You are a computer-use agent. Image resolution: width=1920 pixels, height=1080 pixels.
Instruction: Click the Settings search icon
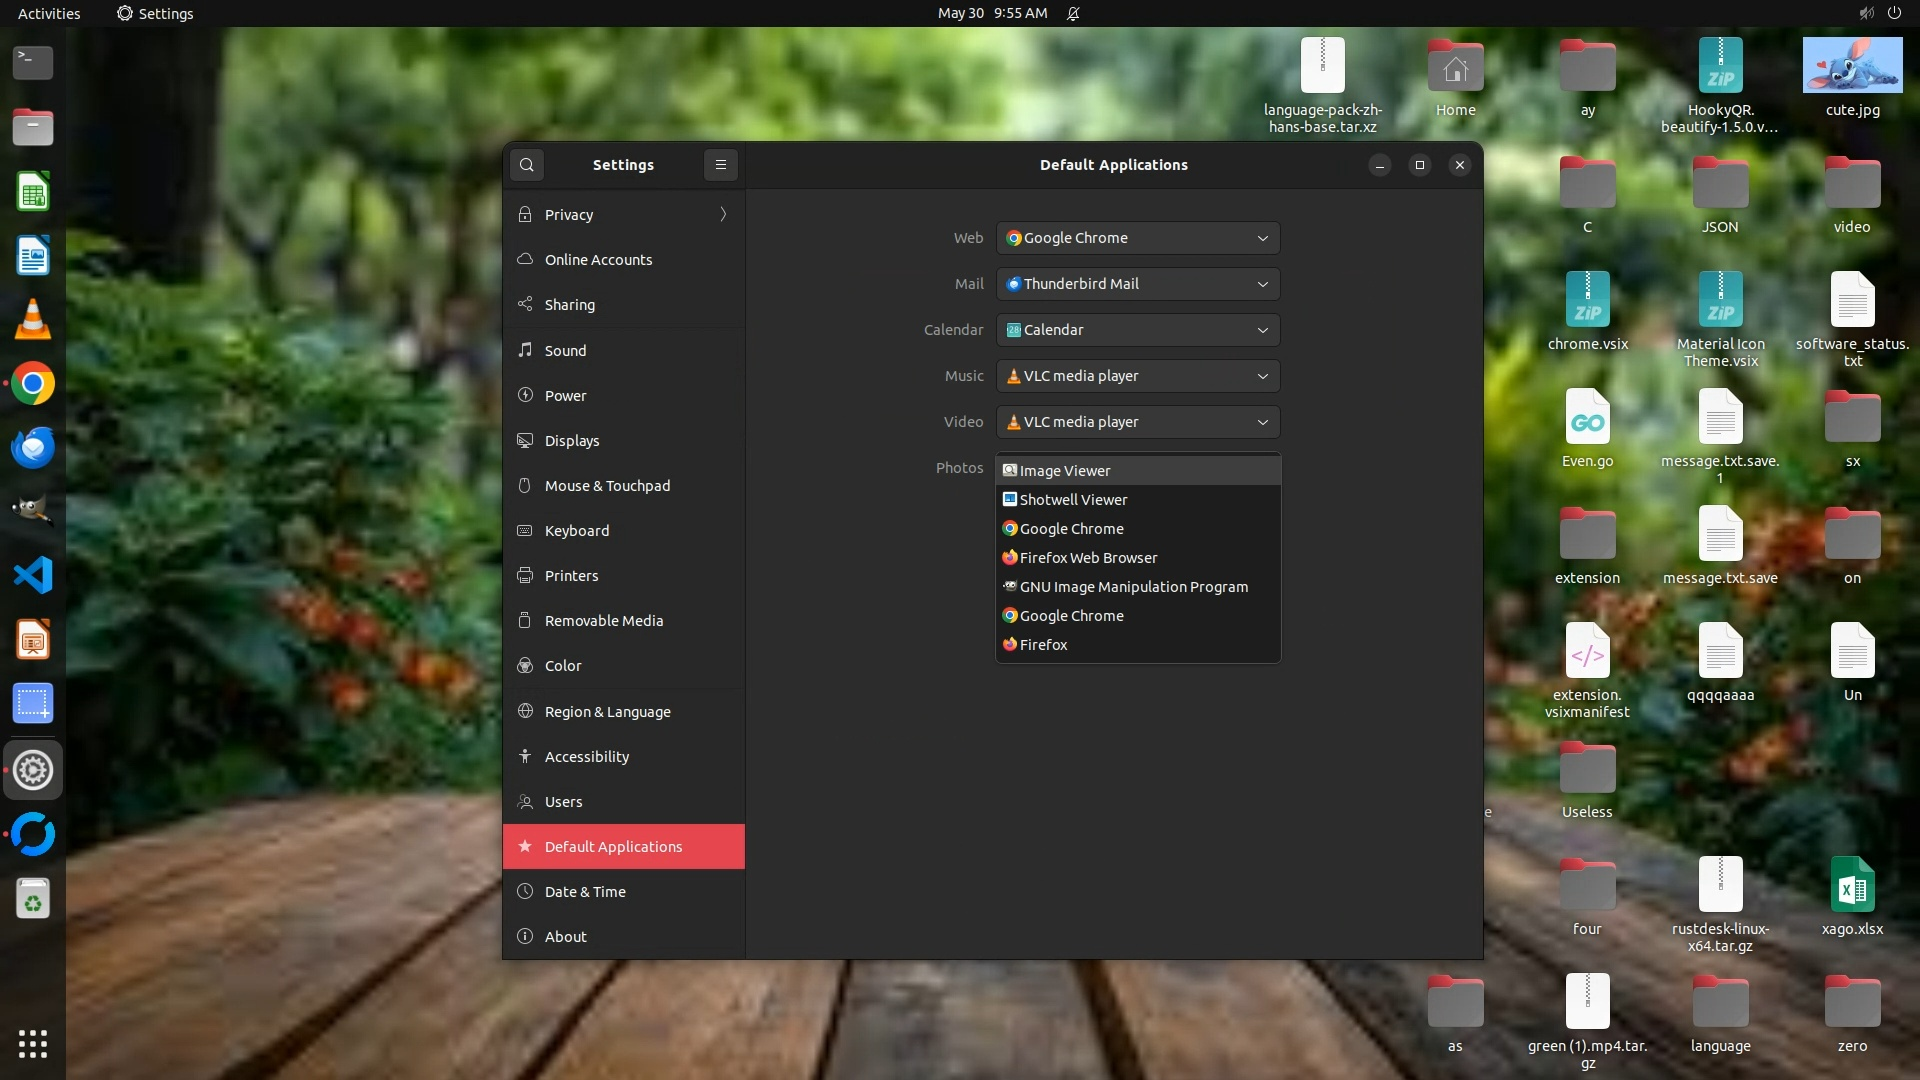click(527, 165)
